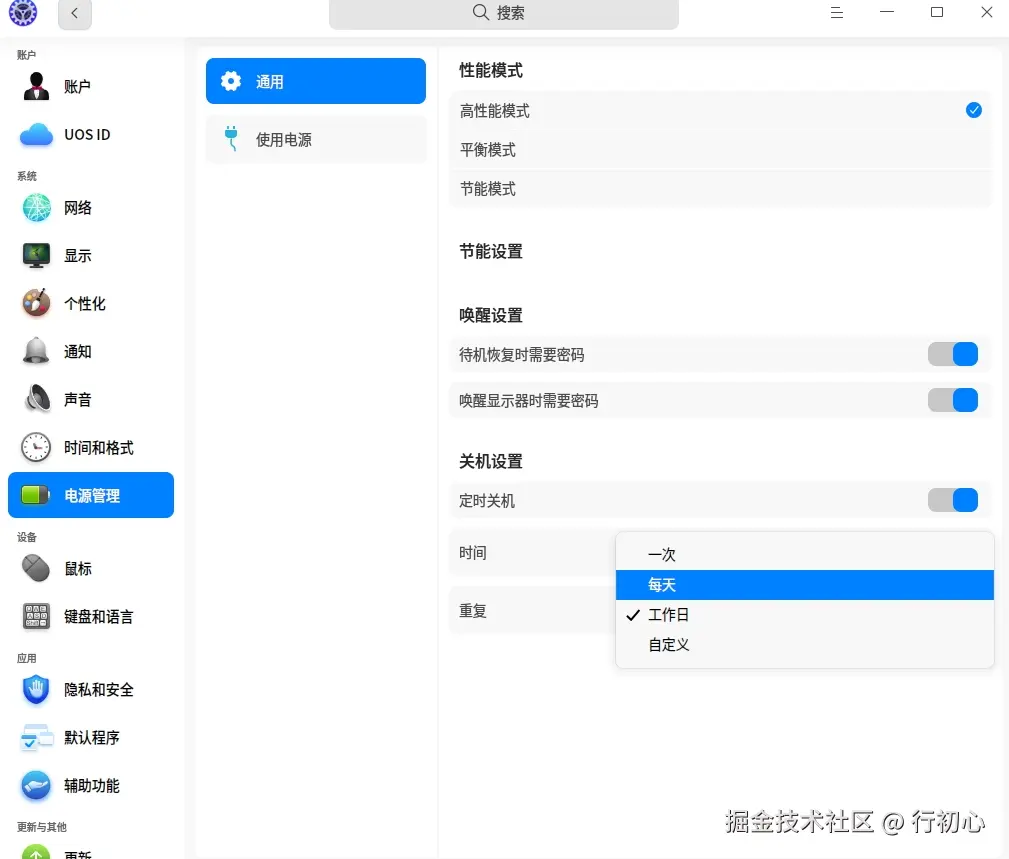Click the 电源管理 label in sidebar
The height and width of the screenshot is (859, 1009).
click(x=92, y=495)
